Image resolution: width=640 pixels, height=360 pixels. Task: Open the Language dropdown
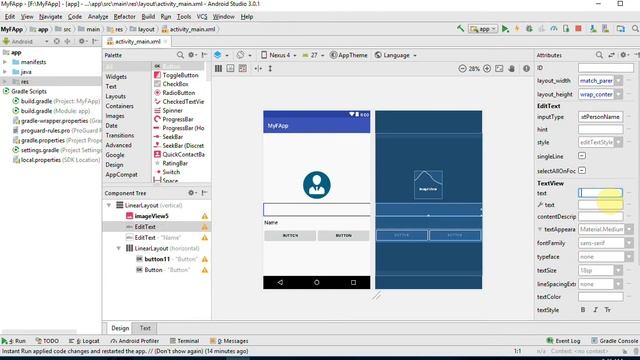pos(395,55)
